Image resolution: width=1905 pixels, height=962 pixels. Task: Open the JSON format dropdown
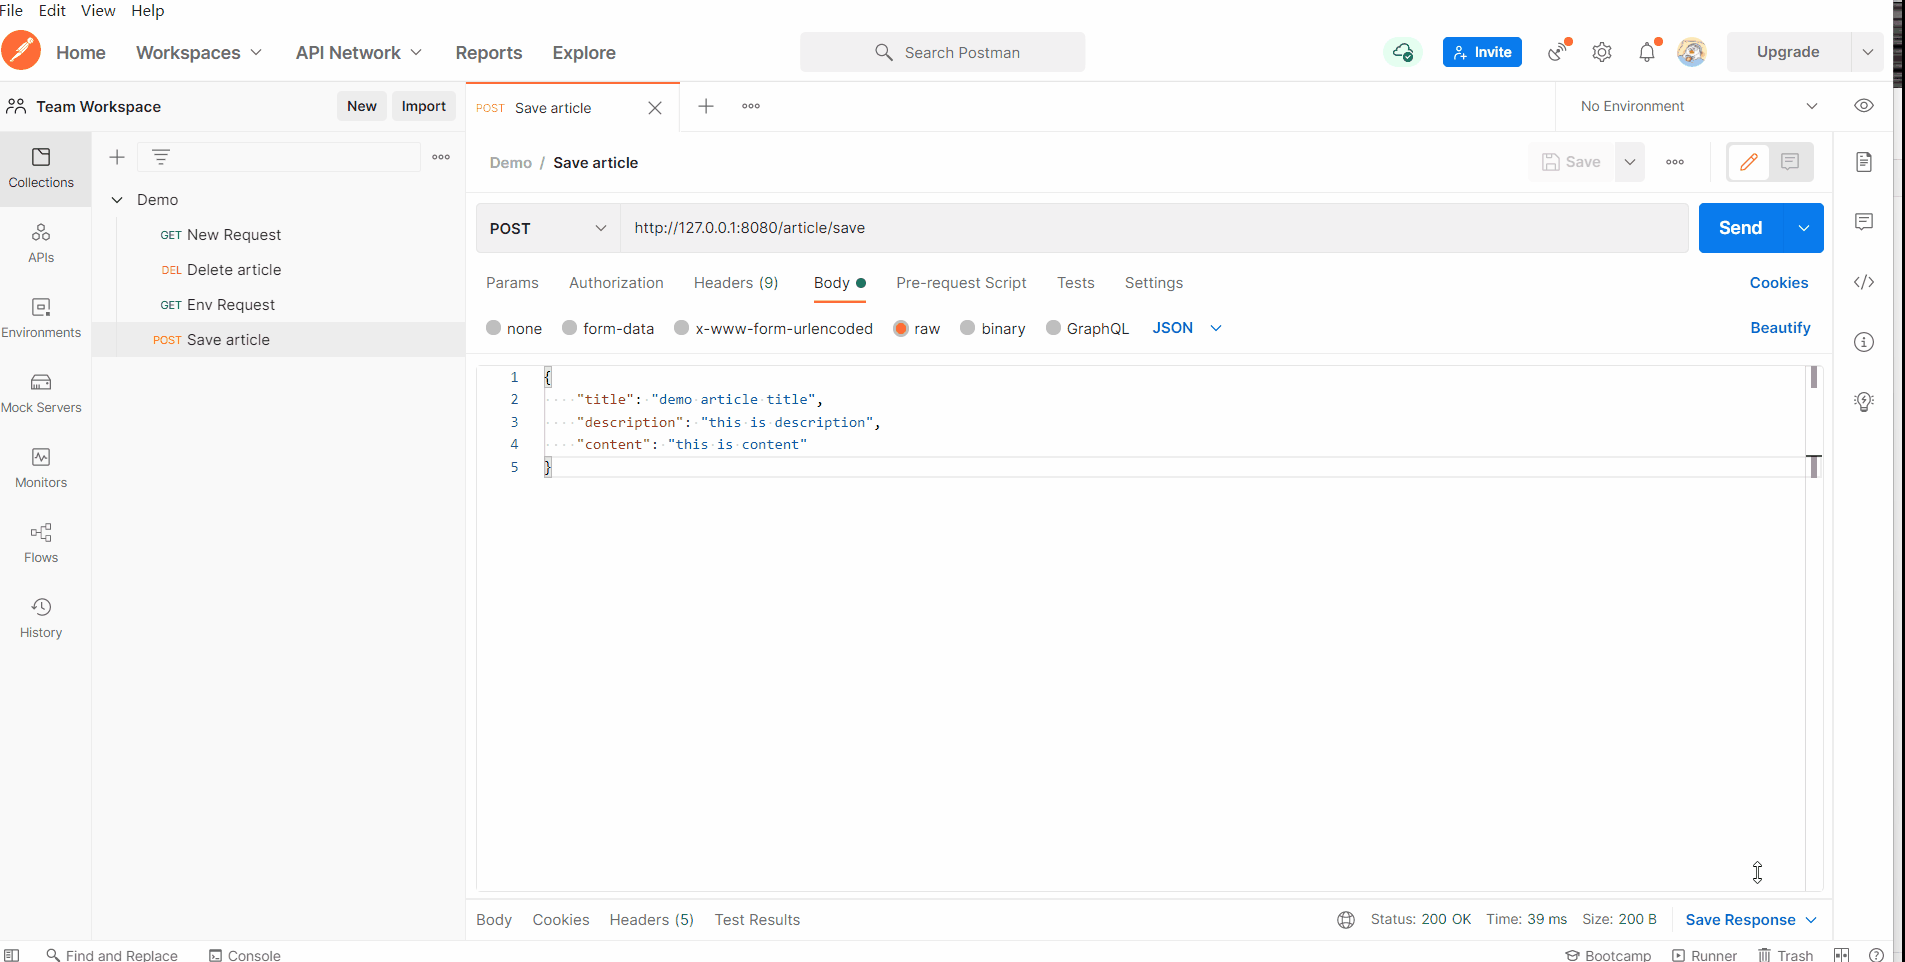(x=1185, y=328)
